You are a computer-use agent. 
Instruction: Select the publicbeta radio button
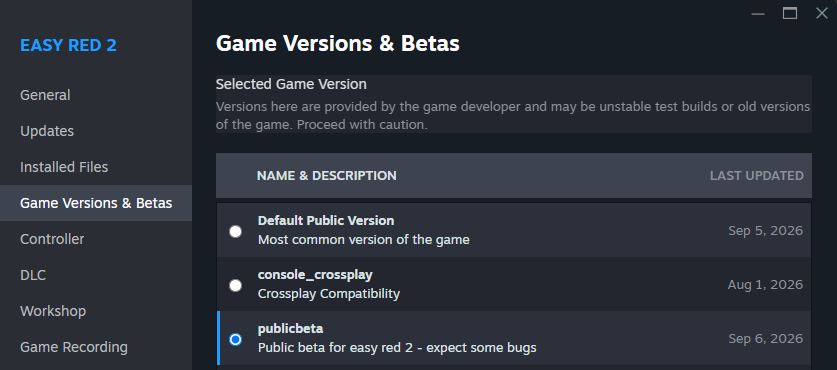[x=235, y=340]
